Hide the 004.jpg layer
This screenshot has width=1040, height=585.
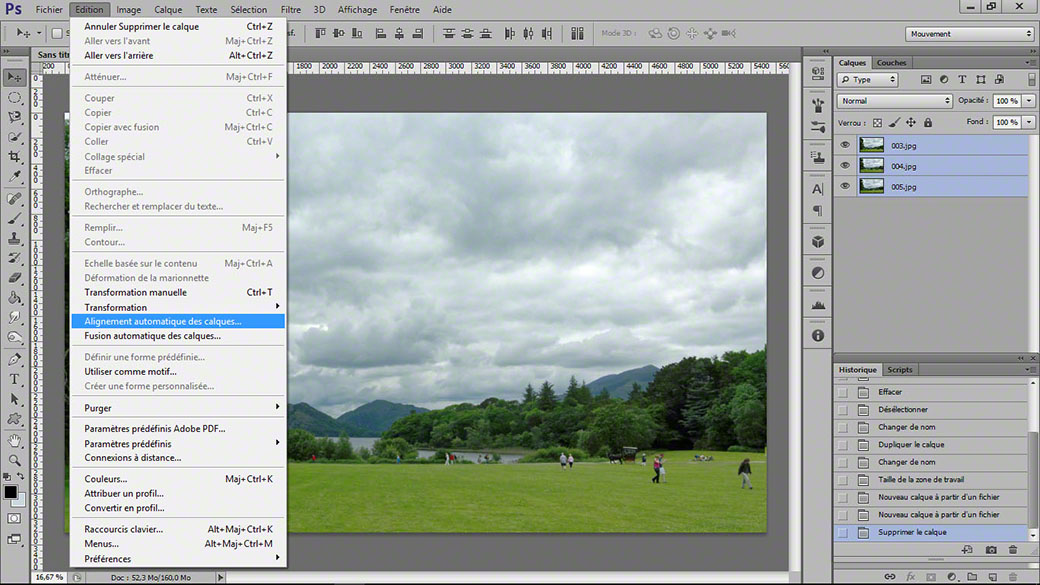click(844, 166)
